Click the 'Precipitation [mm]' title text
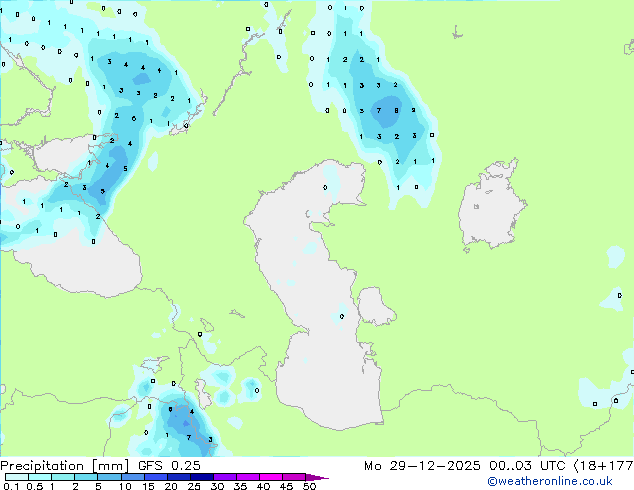 (x=65, y=466)
